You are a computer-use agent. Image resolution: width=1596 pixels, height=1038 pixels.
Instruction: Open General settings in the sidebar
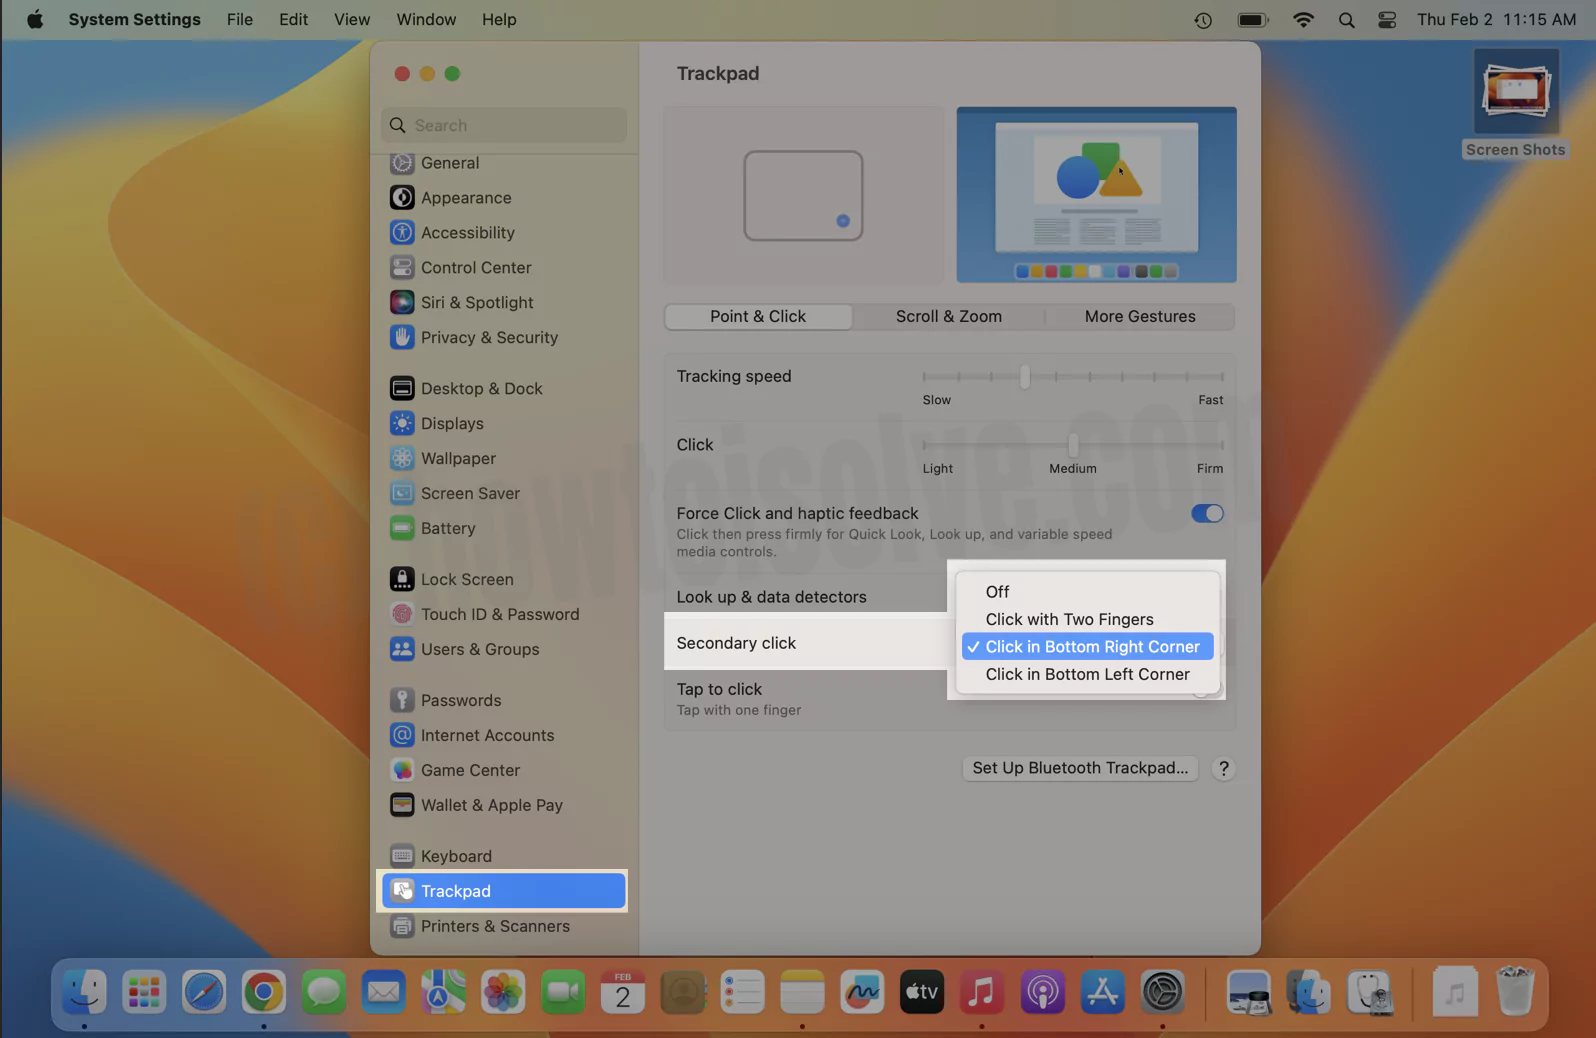click(504, 163)
